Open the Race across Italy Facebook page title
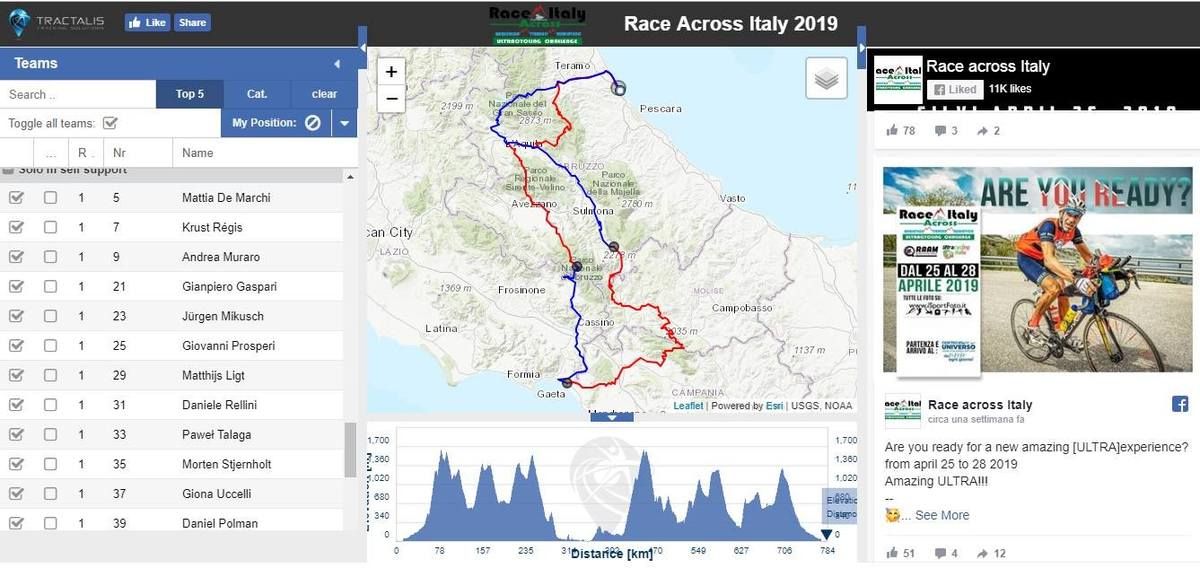Image resolution: width=1200 pixels, height=568 pixels. tap(988, 67)
